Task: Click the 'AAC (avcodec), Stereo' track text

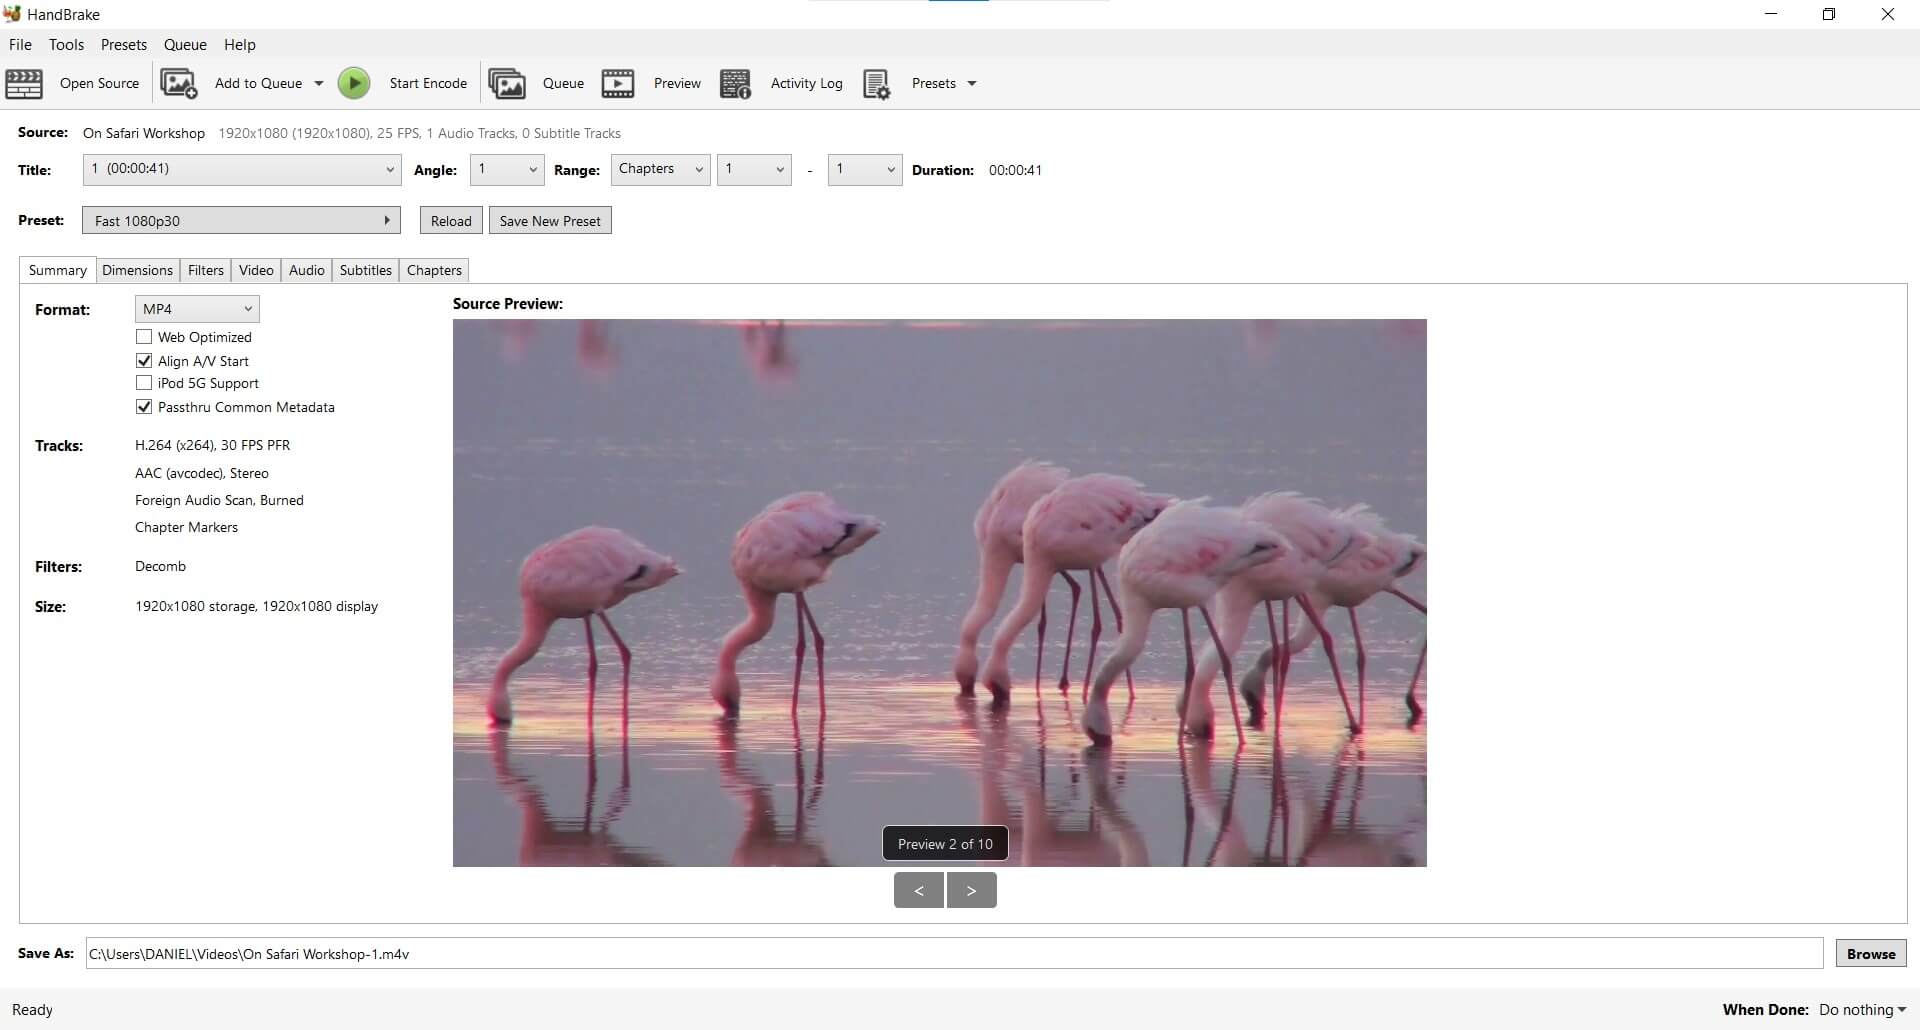Action: [x=202, y=473]
